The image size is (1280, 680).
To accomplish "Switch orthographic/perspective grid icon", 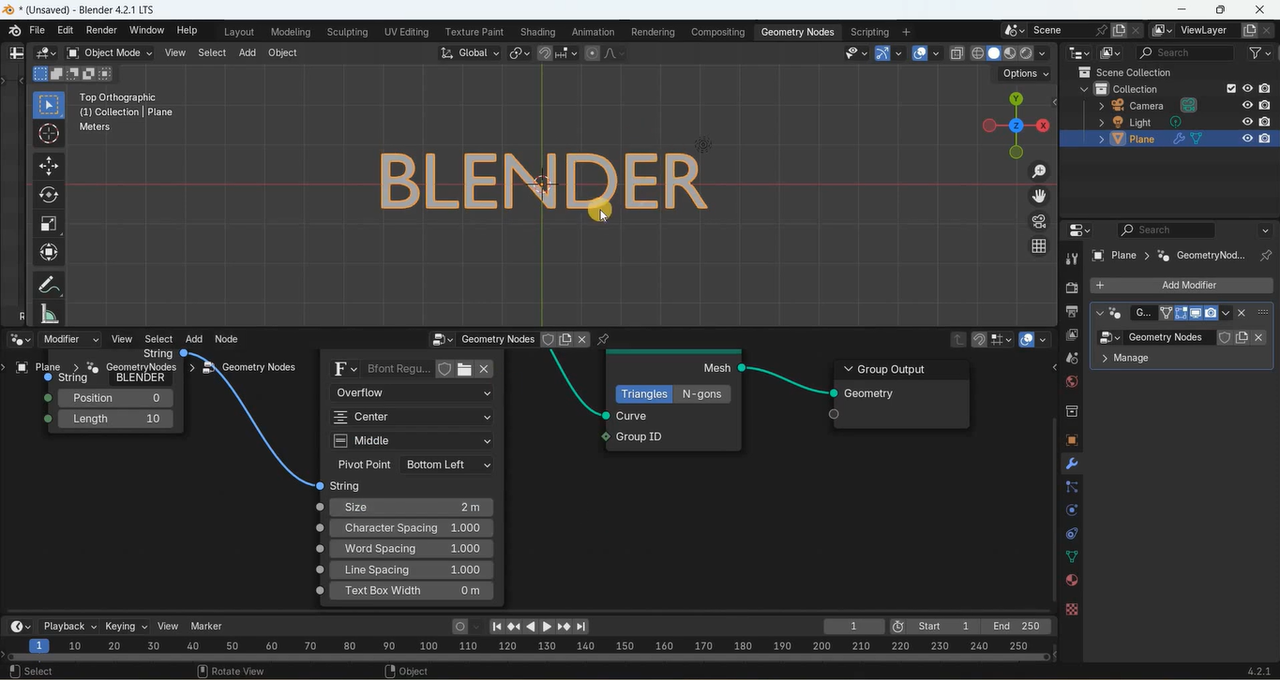I will point(1039,246).
